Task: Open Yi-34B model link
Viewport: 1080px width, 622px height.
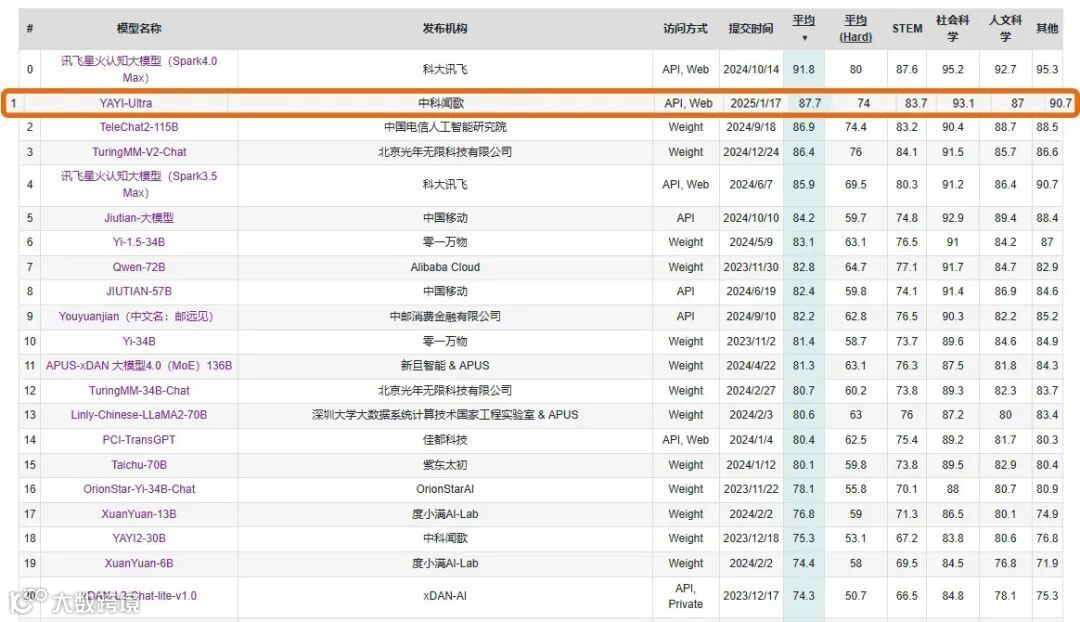Action: pyautogui.click(x=139, y=341)
